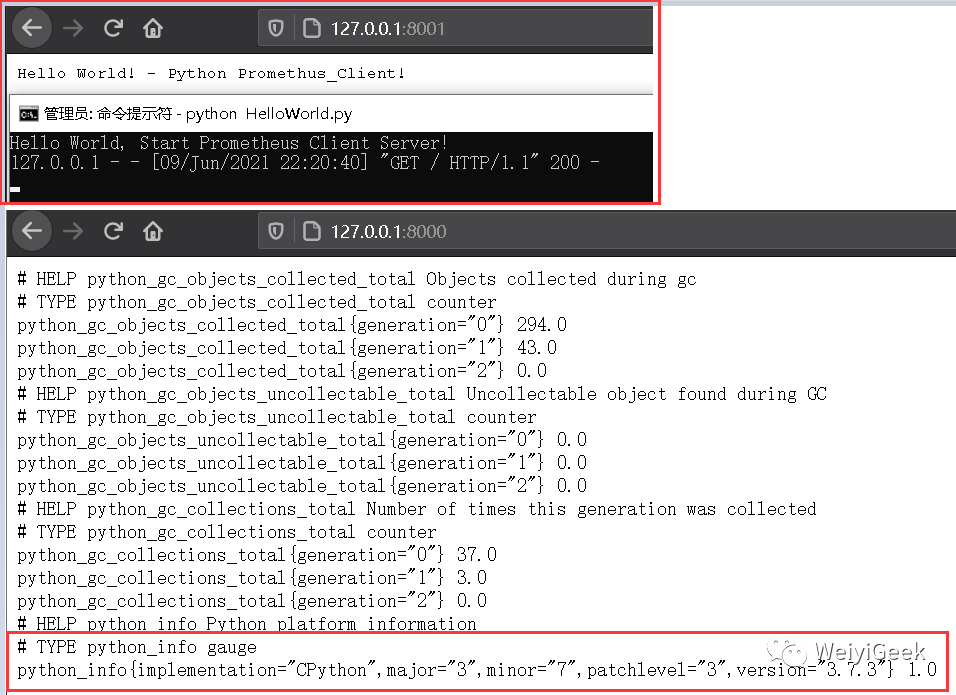Open home in the 127.0.0.1:8001 browser

(x=152, y=28)
